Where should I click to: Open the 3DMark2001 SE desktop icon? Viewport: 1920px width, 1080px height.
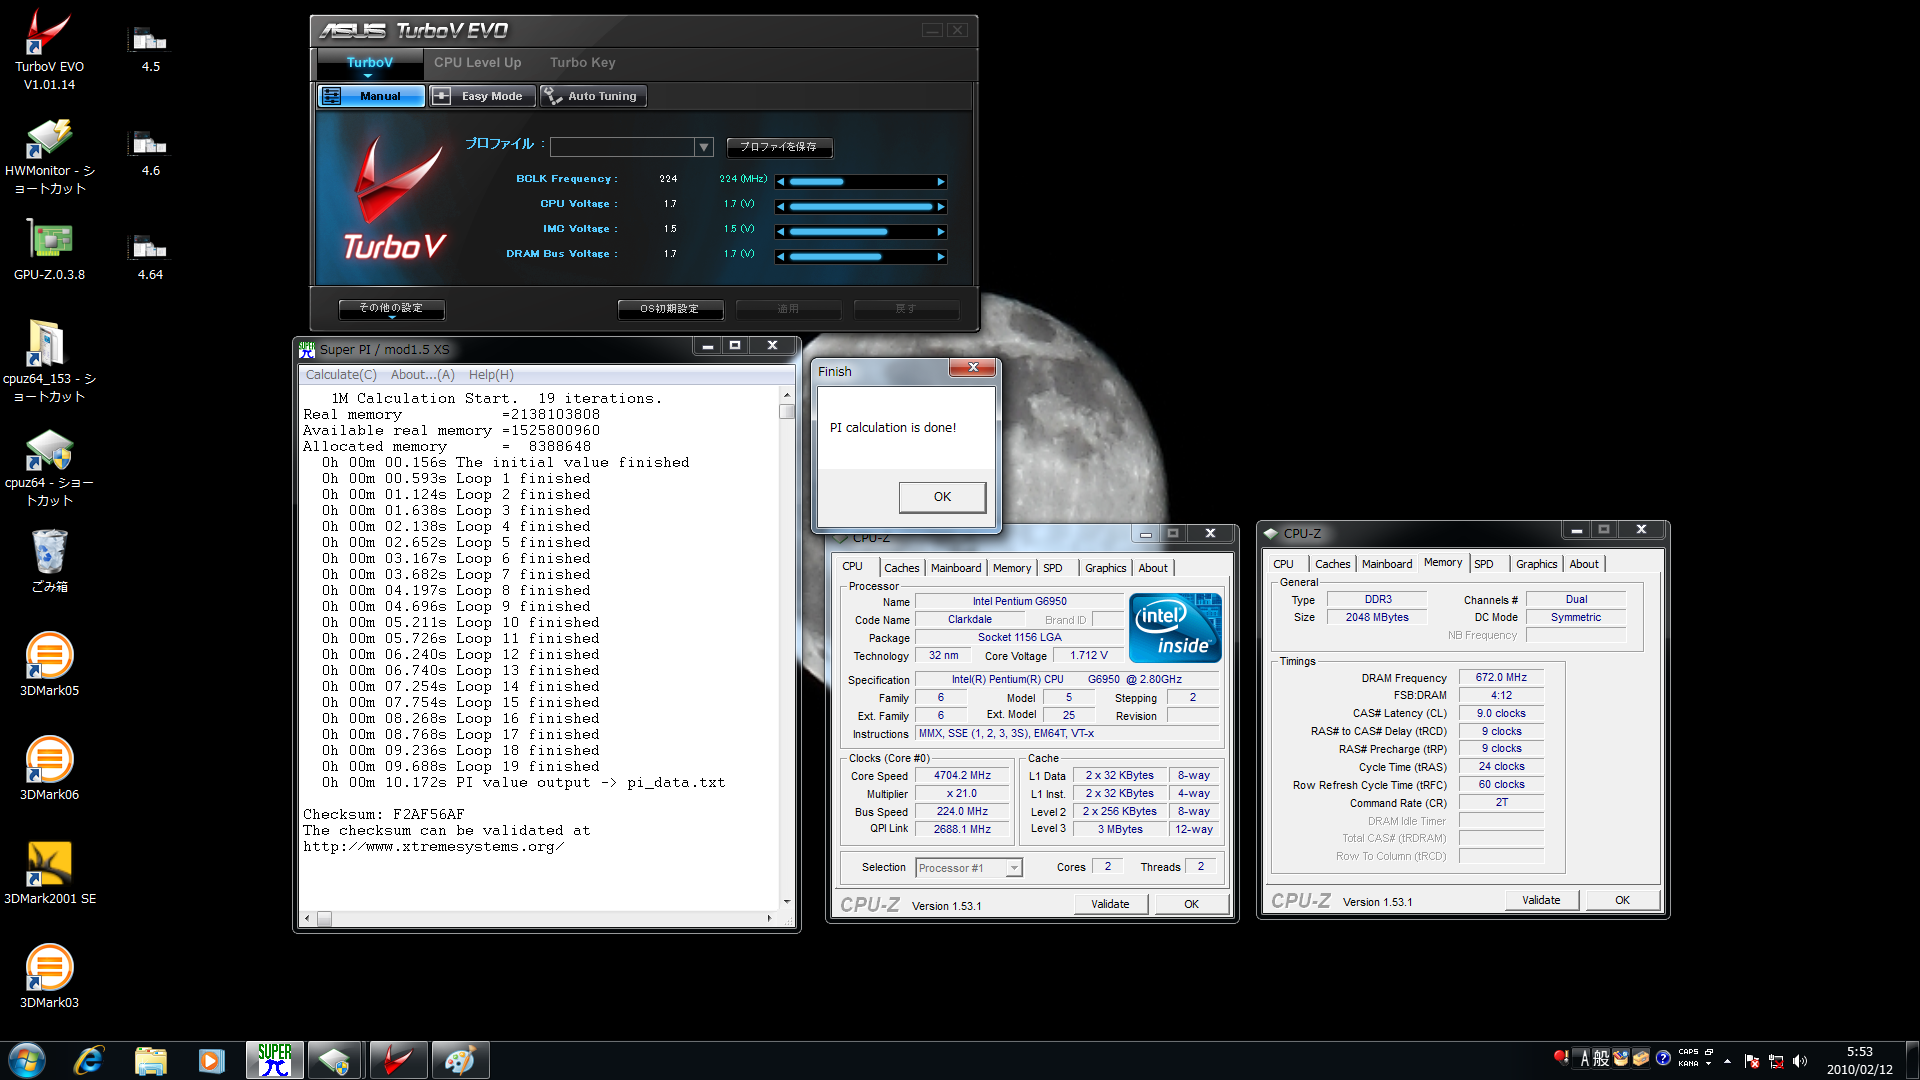(x=48, y=864)
